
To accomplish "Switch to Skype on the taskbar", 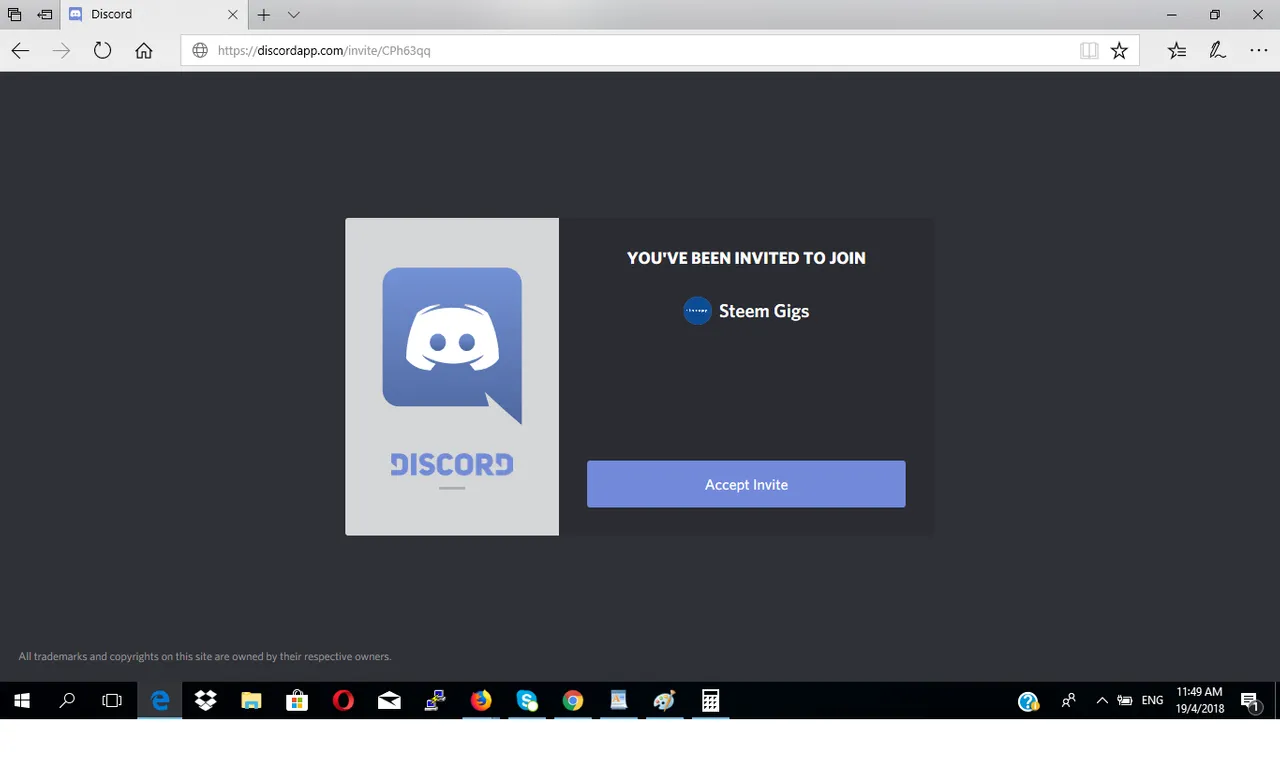I will [x=527, y=701].
